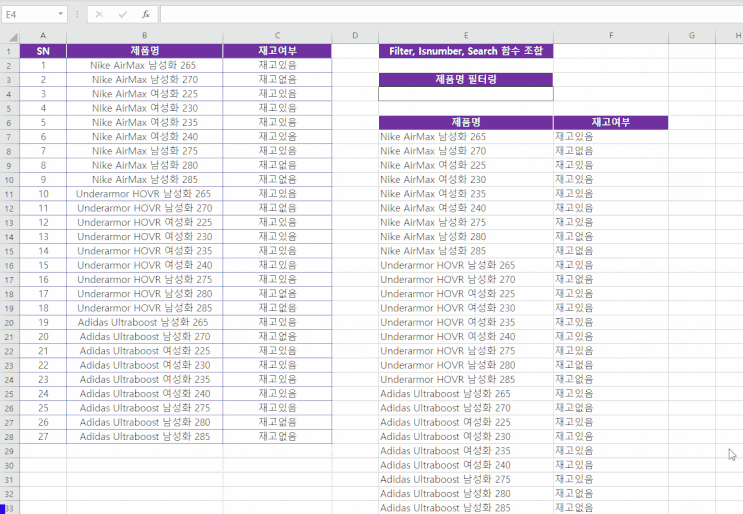Select stock cell in column C row 3

pyautogui.click(x=277, y=80)
